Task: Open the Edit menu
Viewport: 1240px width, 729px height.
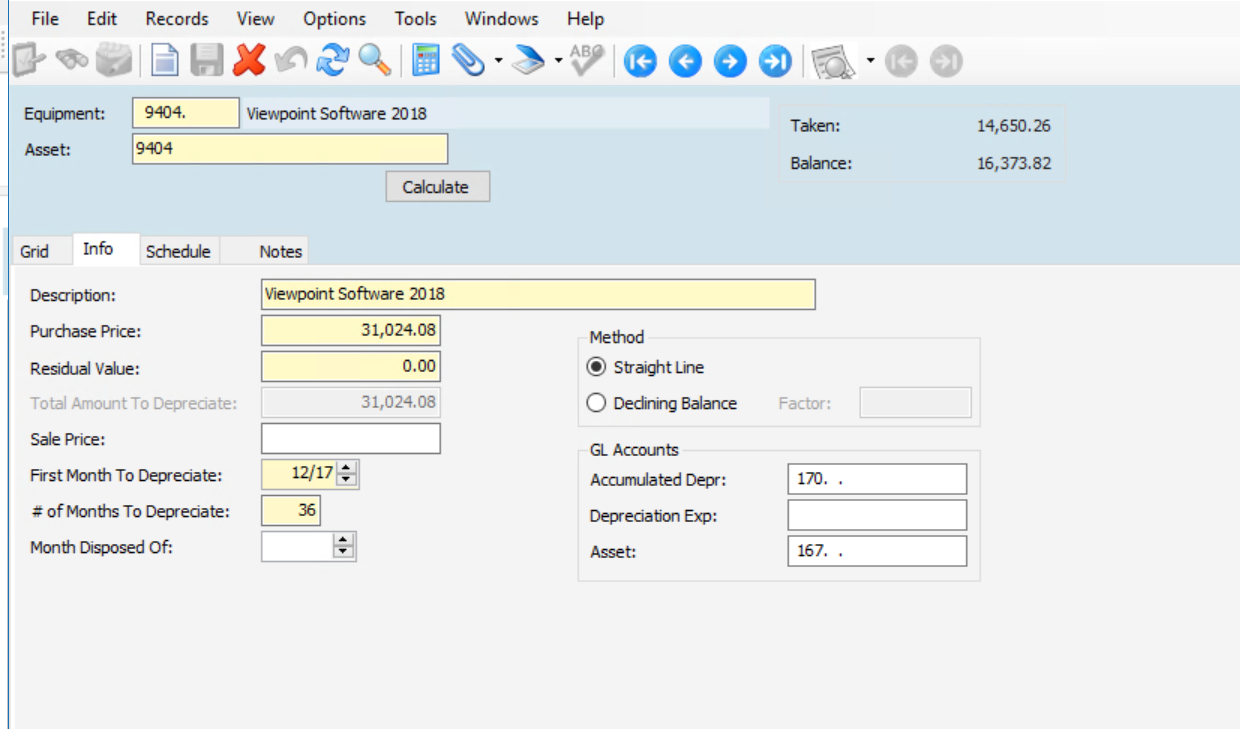Action: tap(102, 19)
